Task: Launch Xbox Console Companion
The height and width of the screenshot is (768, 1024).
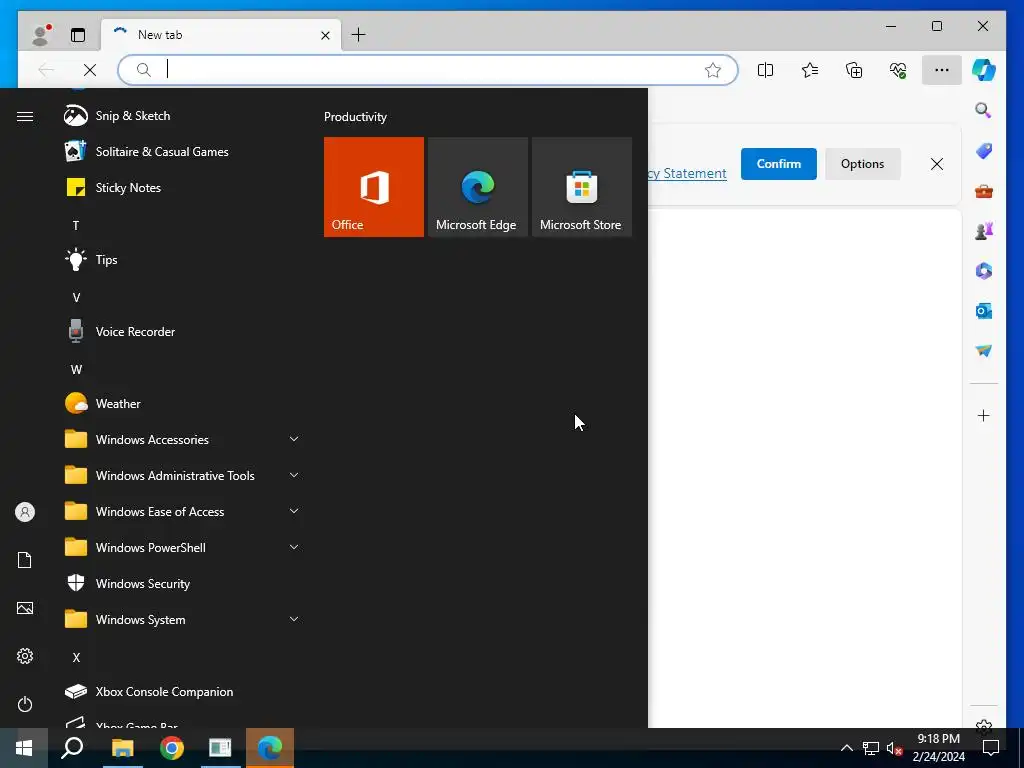Action: coord(180,692)
